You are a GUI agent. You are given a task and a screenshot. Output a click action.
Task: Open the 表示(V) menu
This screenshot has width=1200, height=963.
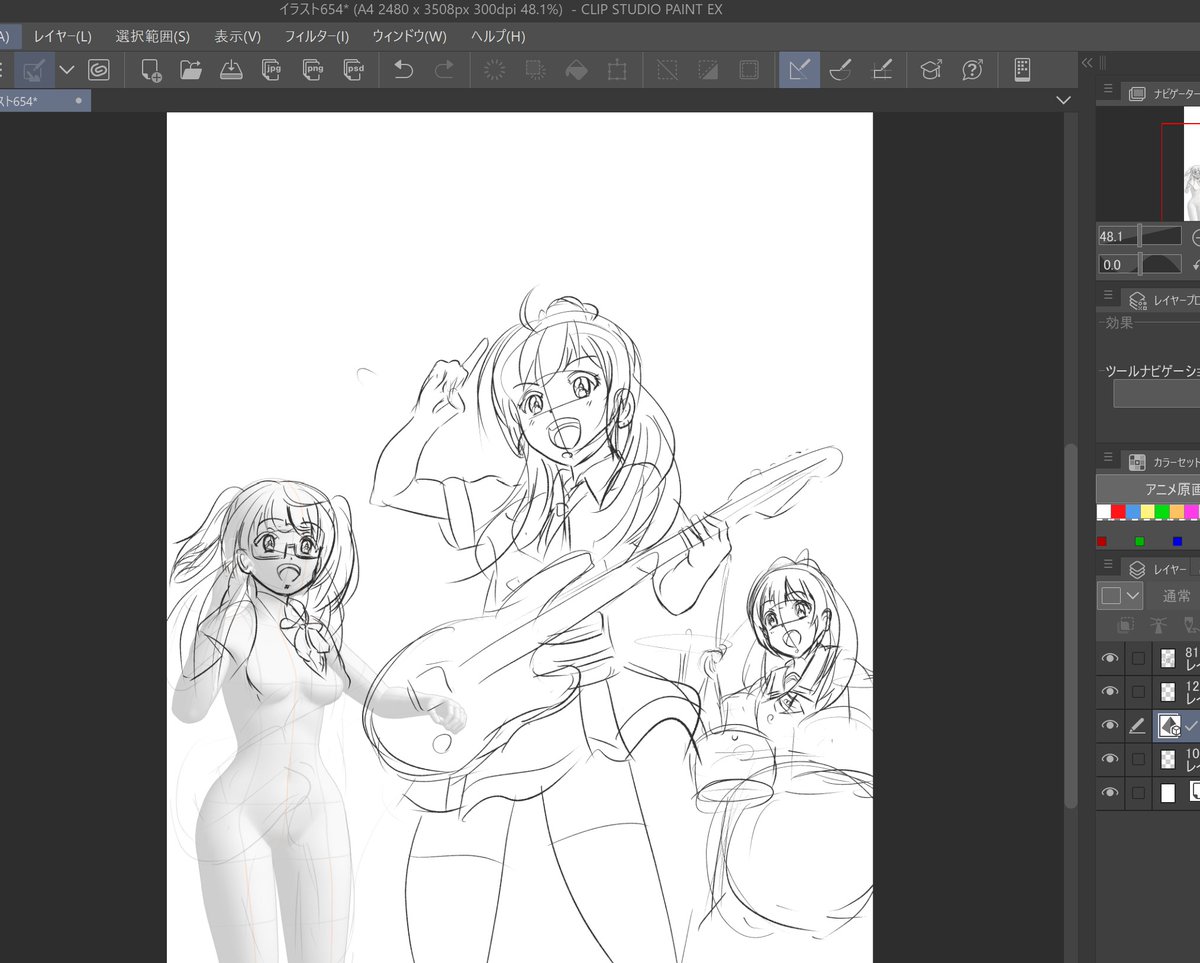click(237, 37)
